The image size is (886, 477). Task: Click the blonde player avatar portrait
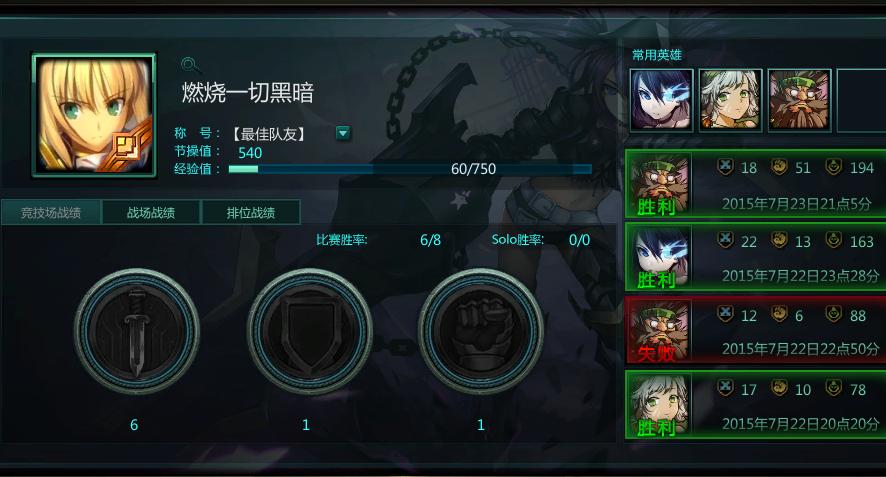pyautogui.click(x=94, y=115)
